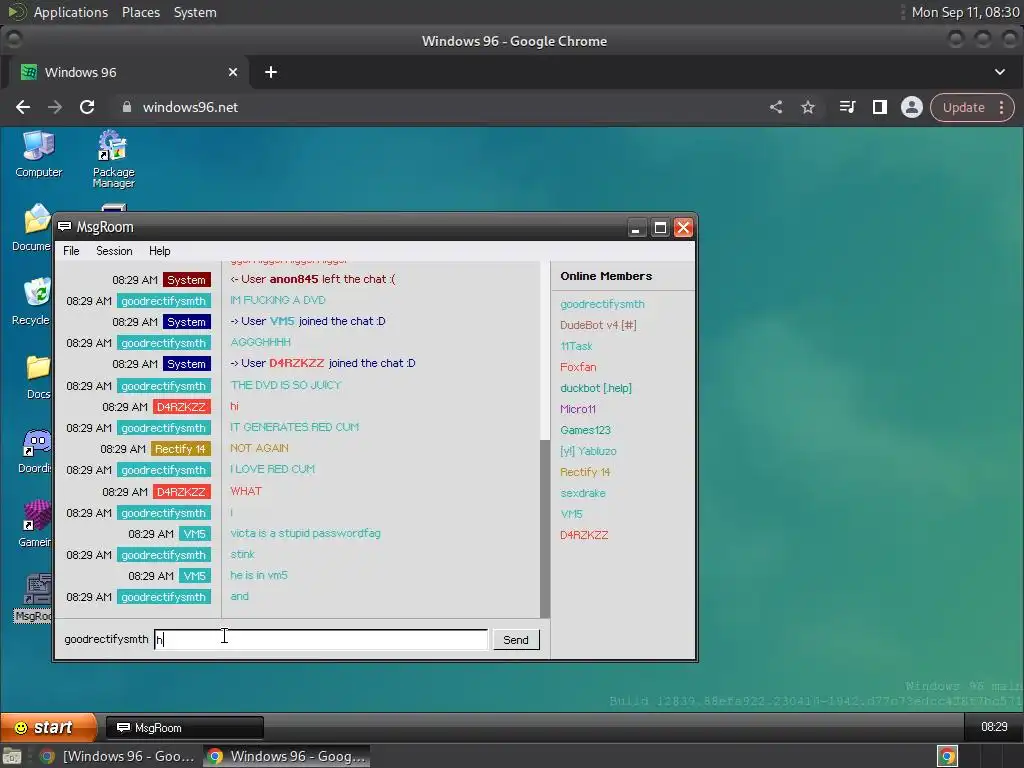Minimize the MsgRoom window
The width and height of the screenshot is (1024, 768).
point(635,227)
